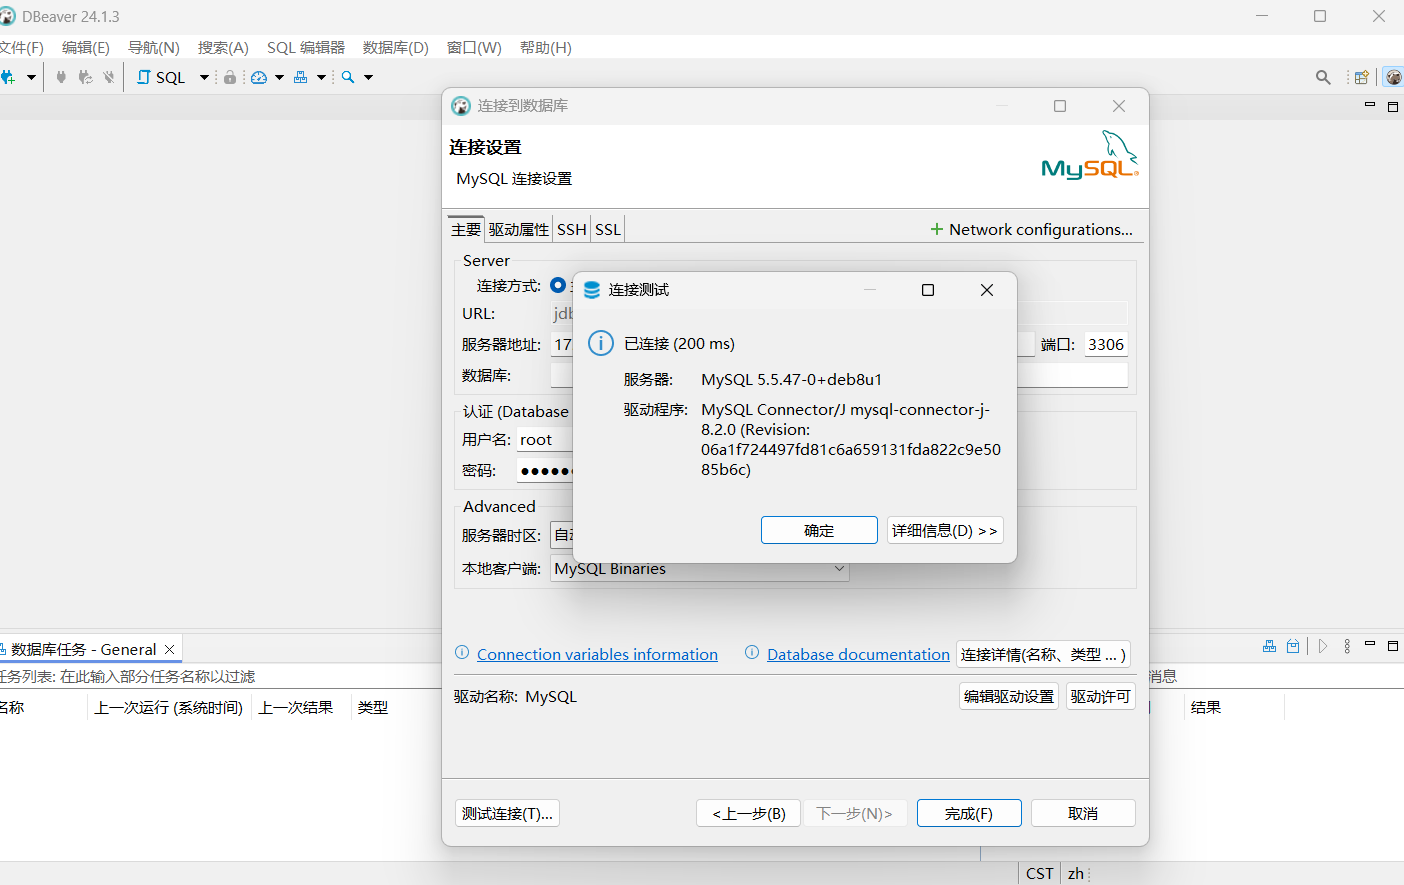Screen dimensions: 1404x885
Task: Close the 连接测试 dialog
Action: tap(987, 290)
